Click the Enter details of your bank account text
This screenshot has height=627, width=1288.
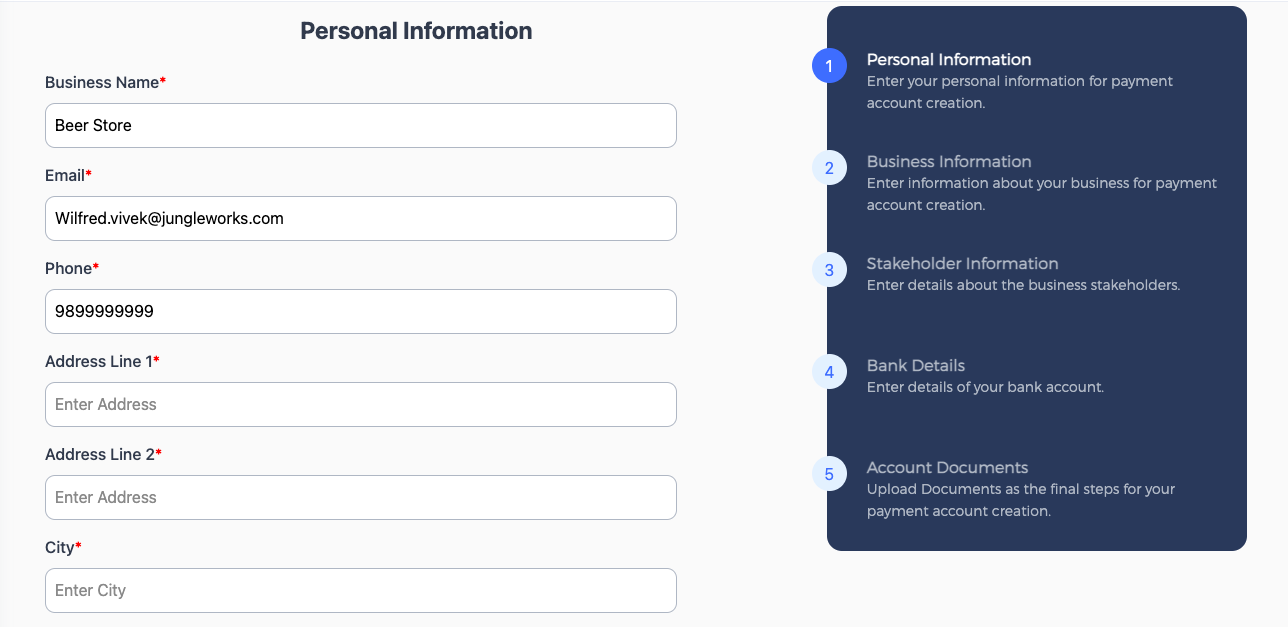pyautogui.click(x=985, y=387)
